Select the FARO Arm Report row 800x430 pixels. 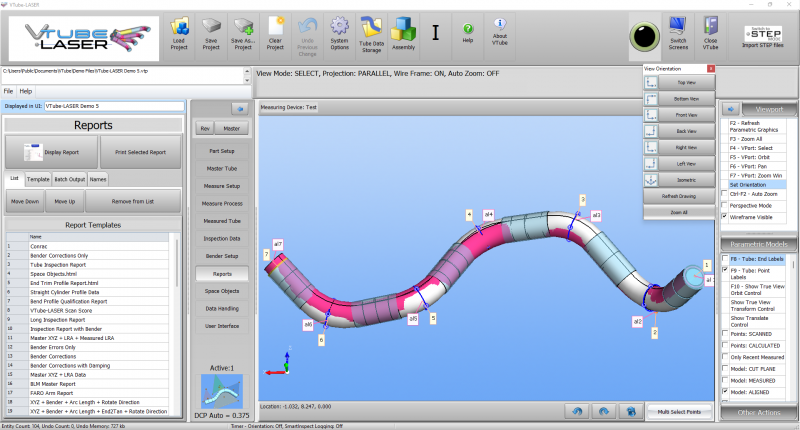click(x=87, y=393)
